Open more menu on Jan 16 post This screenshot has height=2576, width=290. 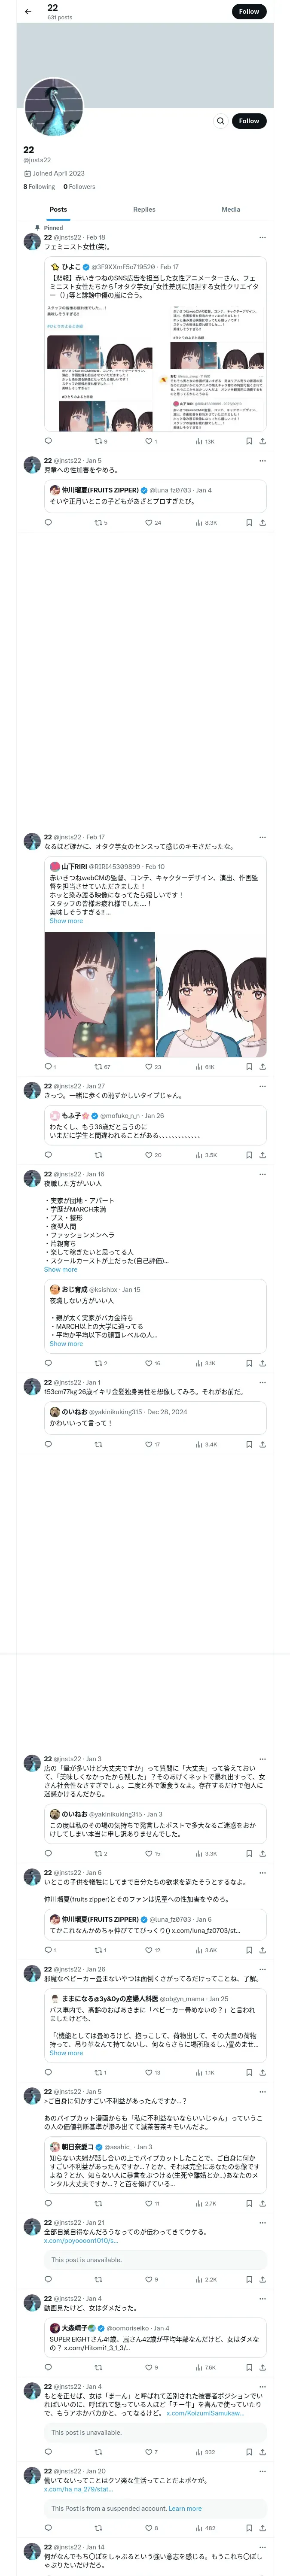pos(263,1174)
